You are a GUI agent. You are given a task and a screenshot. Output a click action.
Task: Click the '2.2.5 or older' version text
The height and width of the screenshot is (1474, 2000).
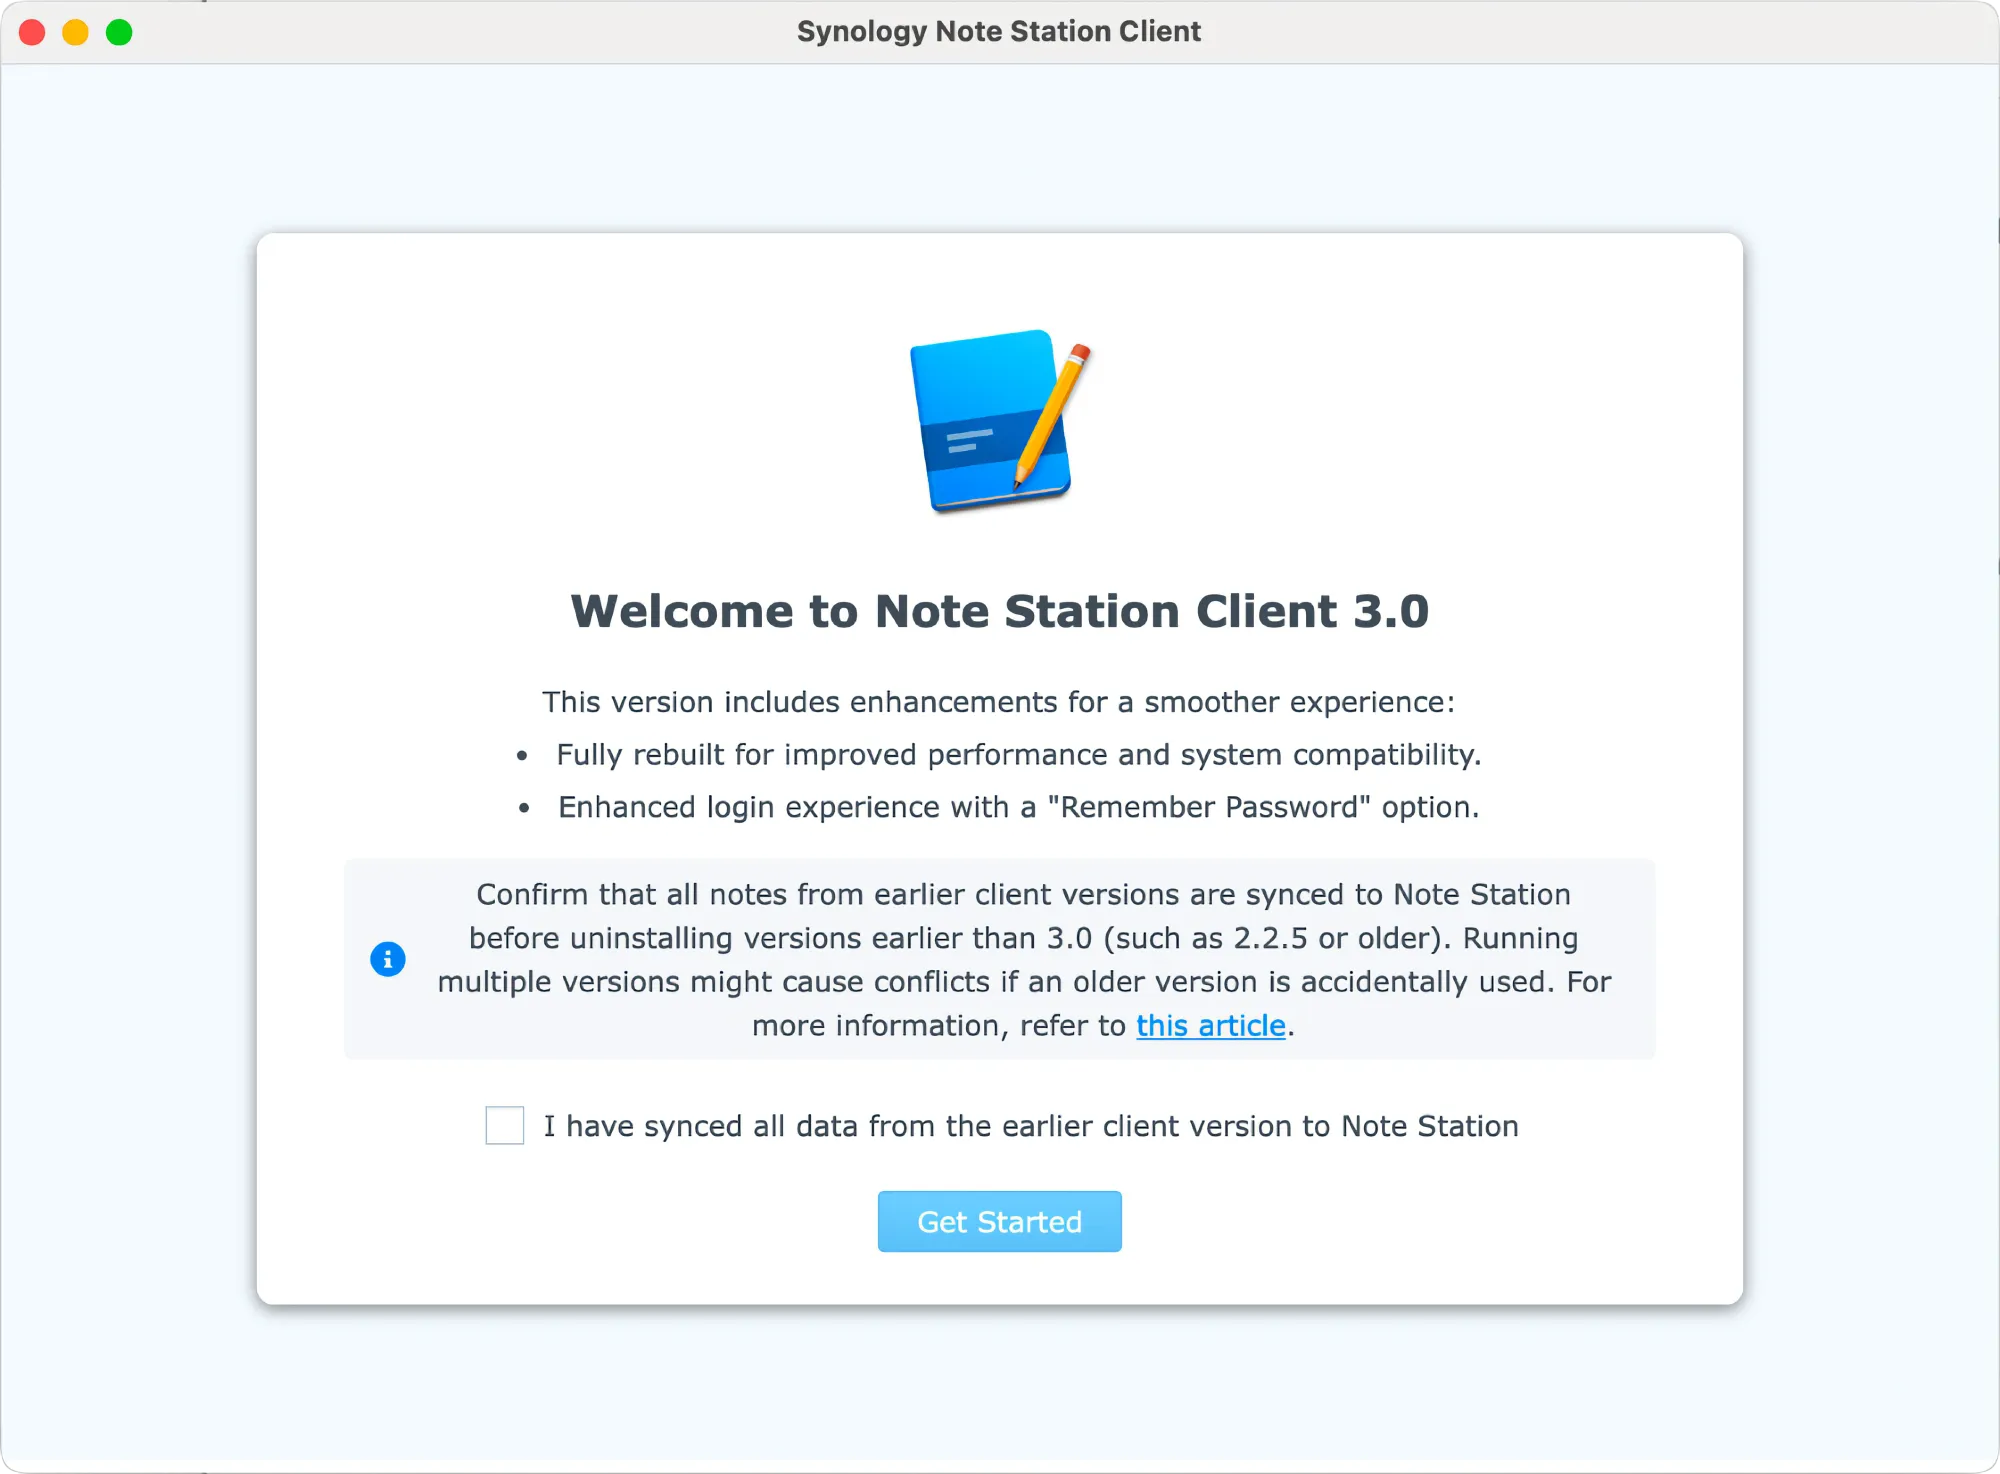[1334, 938]
